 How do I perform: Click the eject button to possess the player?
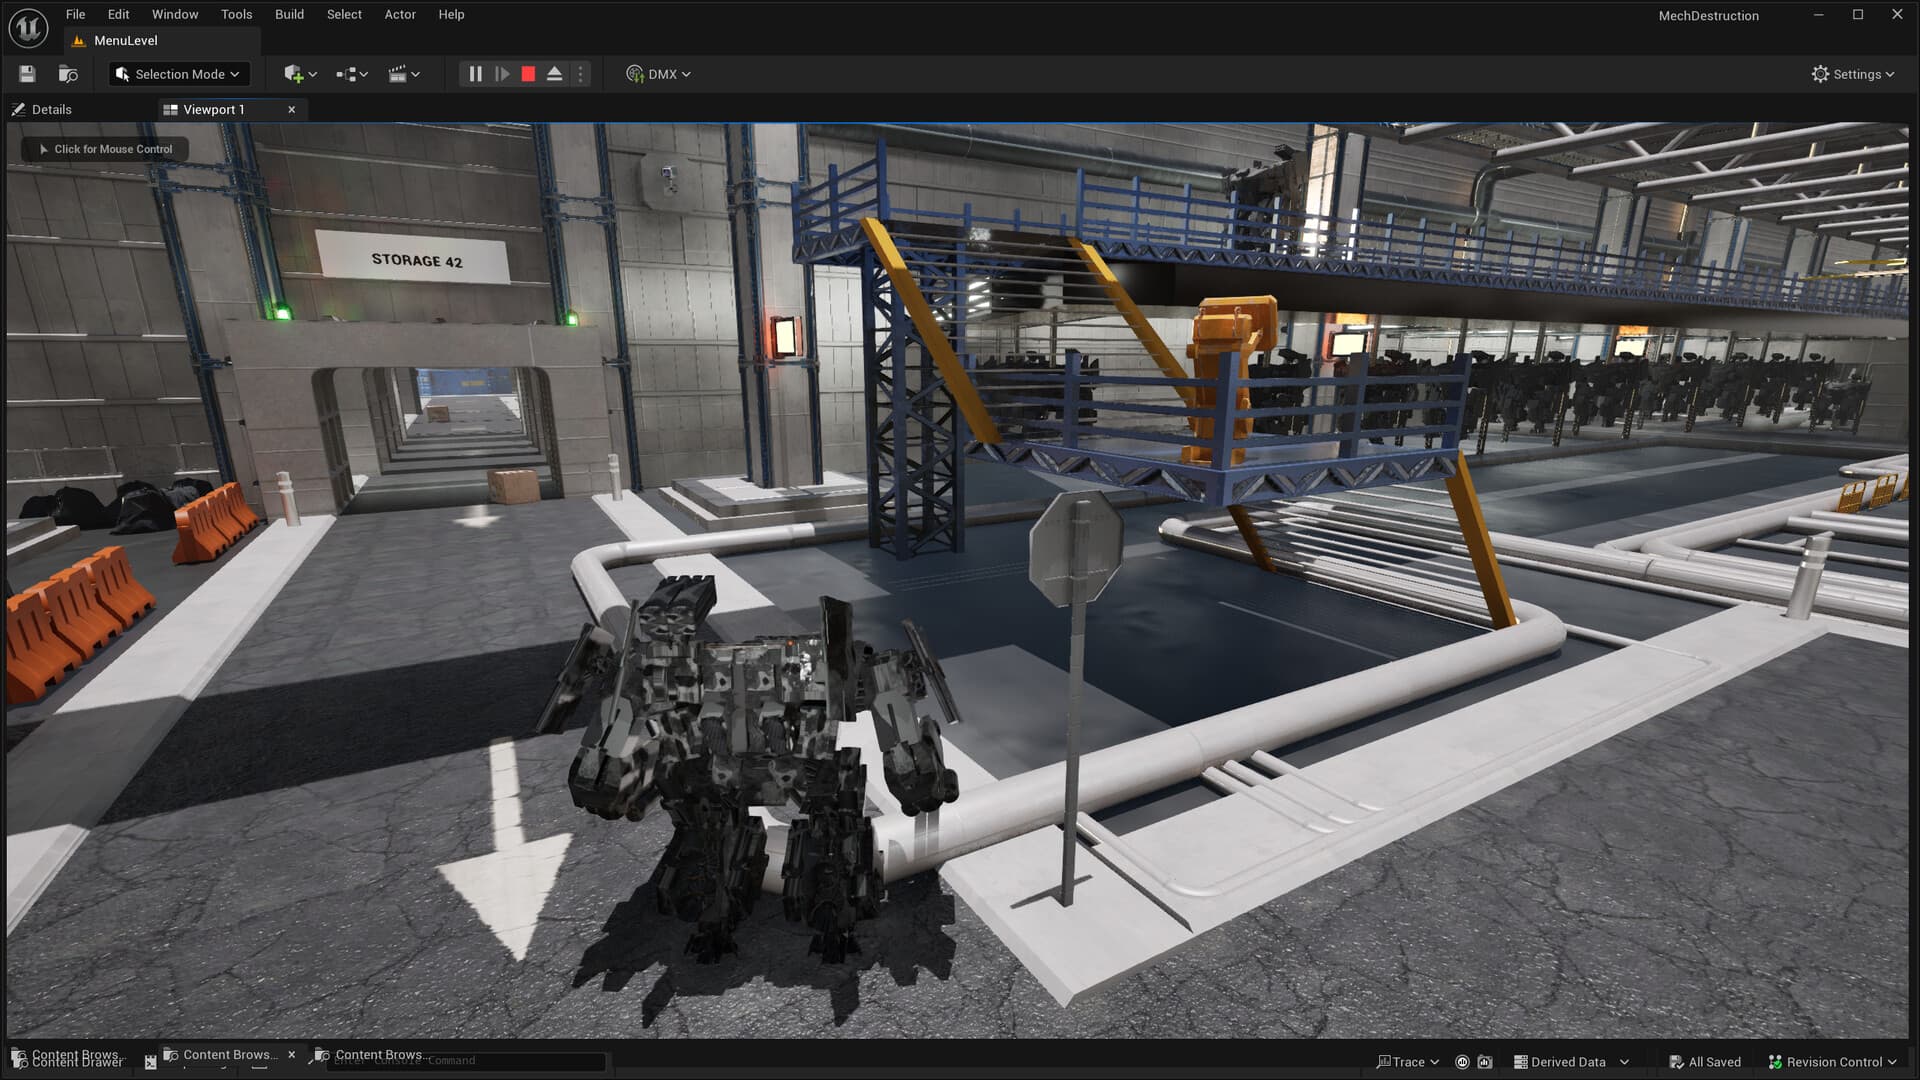coord(555,73)
